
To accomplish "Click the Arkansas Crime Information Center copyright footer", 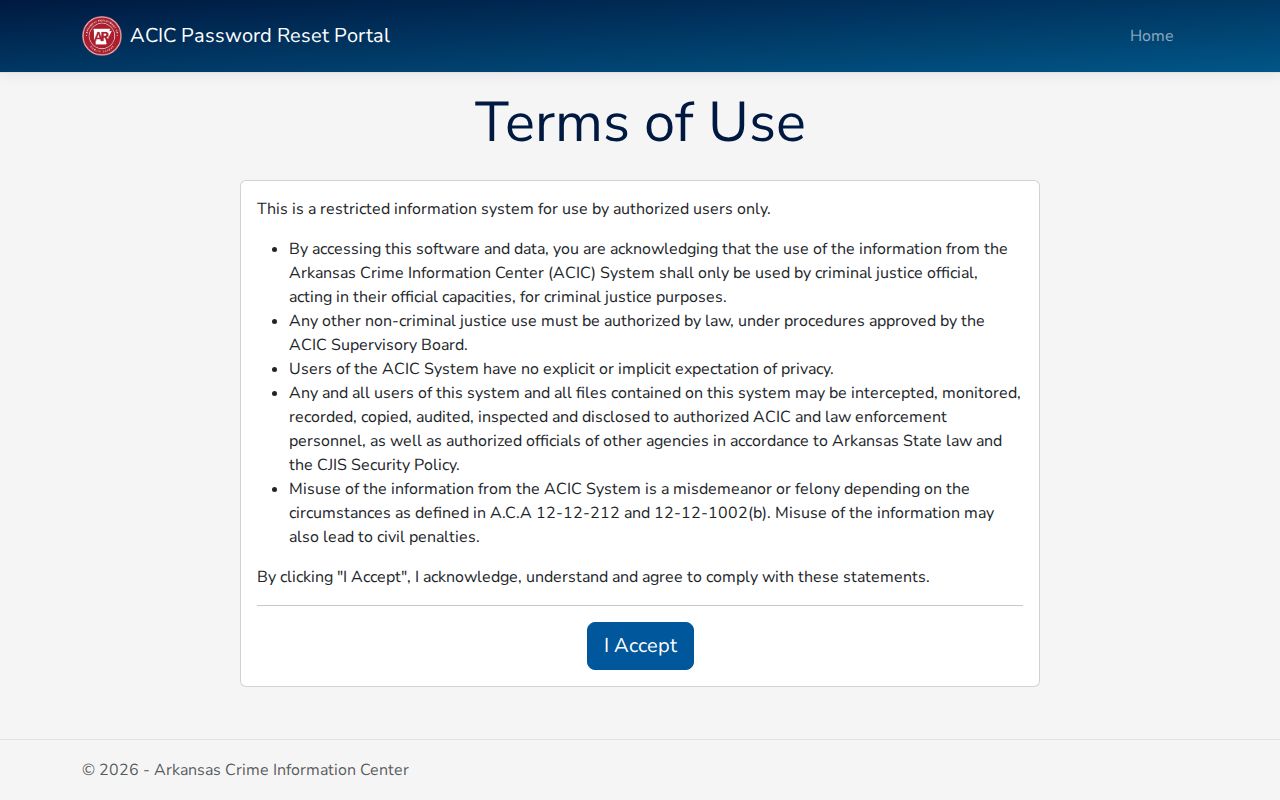I will coord(245,770).
